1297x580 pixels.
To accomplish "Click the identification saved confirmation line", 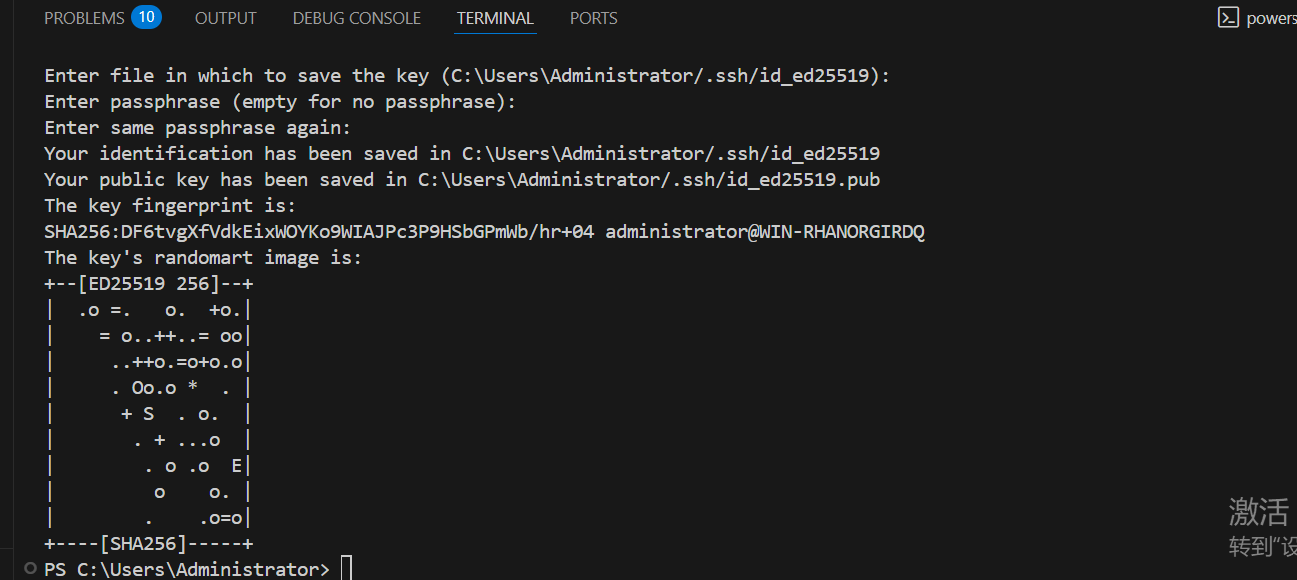I will (460, 153).
